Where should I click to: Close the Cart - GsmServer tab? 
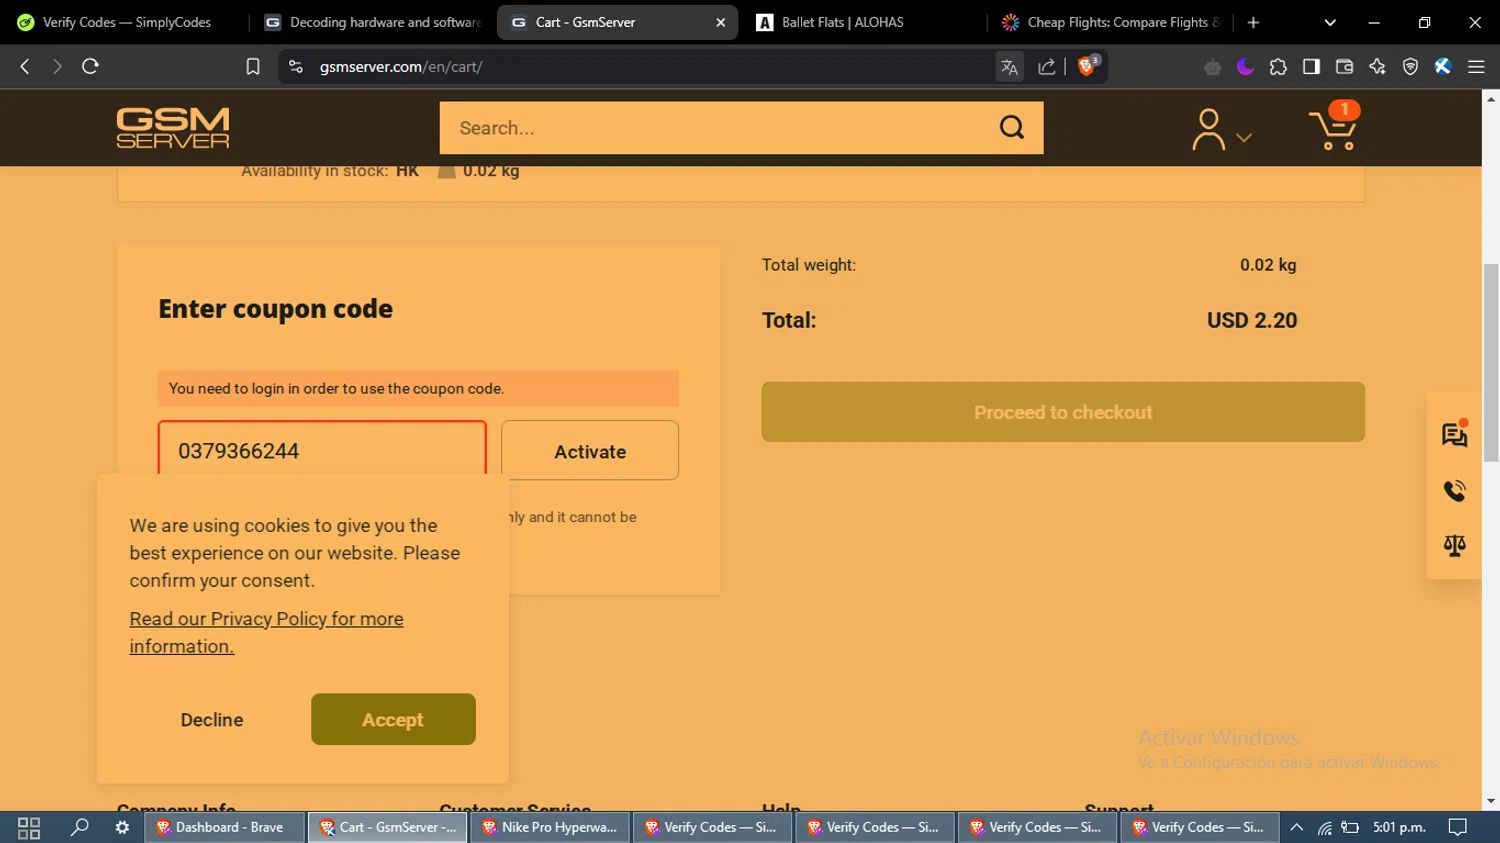720,22
